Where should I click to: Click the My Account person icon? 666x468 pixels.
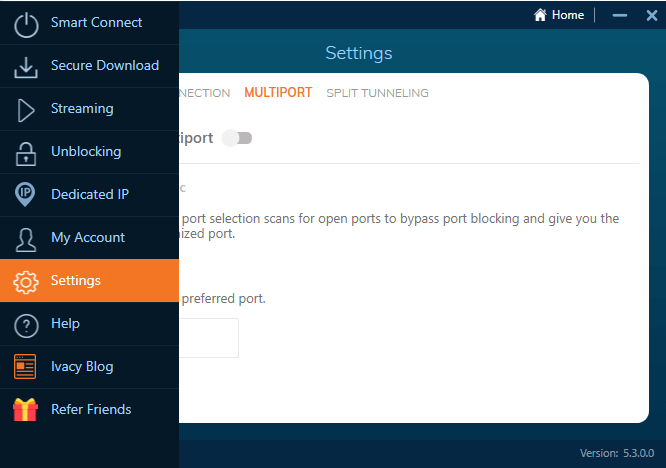point(25,240)
